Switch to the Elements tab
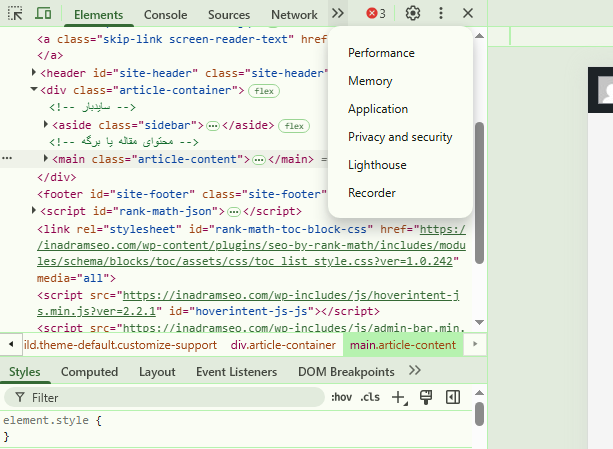The width and height of the screenshot is (613, 449). click(99, 15)
